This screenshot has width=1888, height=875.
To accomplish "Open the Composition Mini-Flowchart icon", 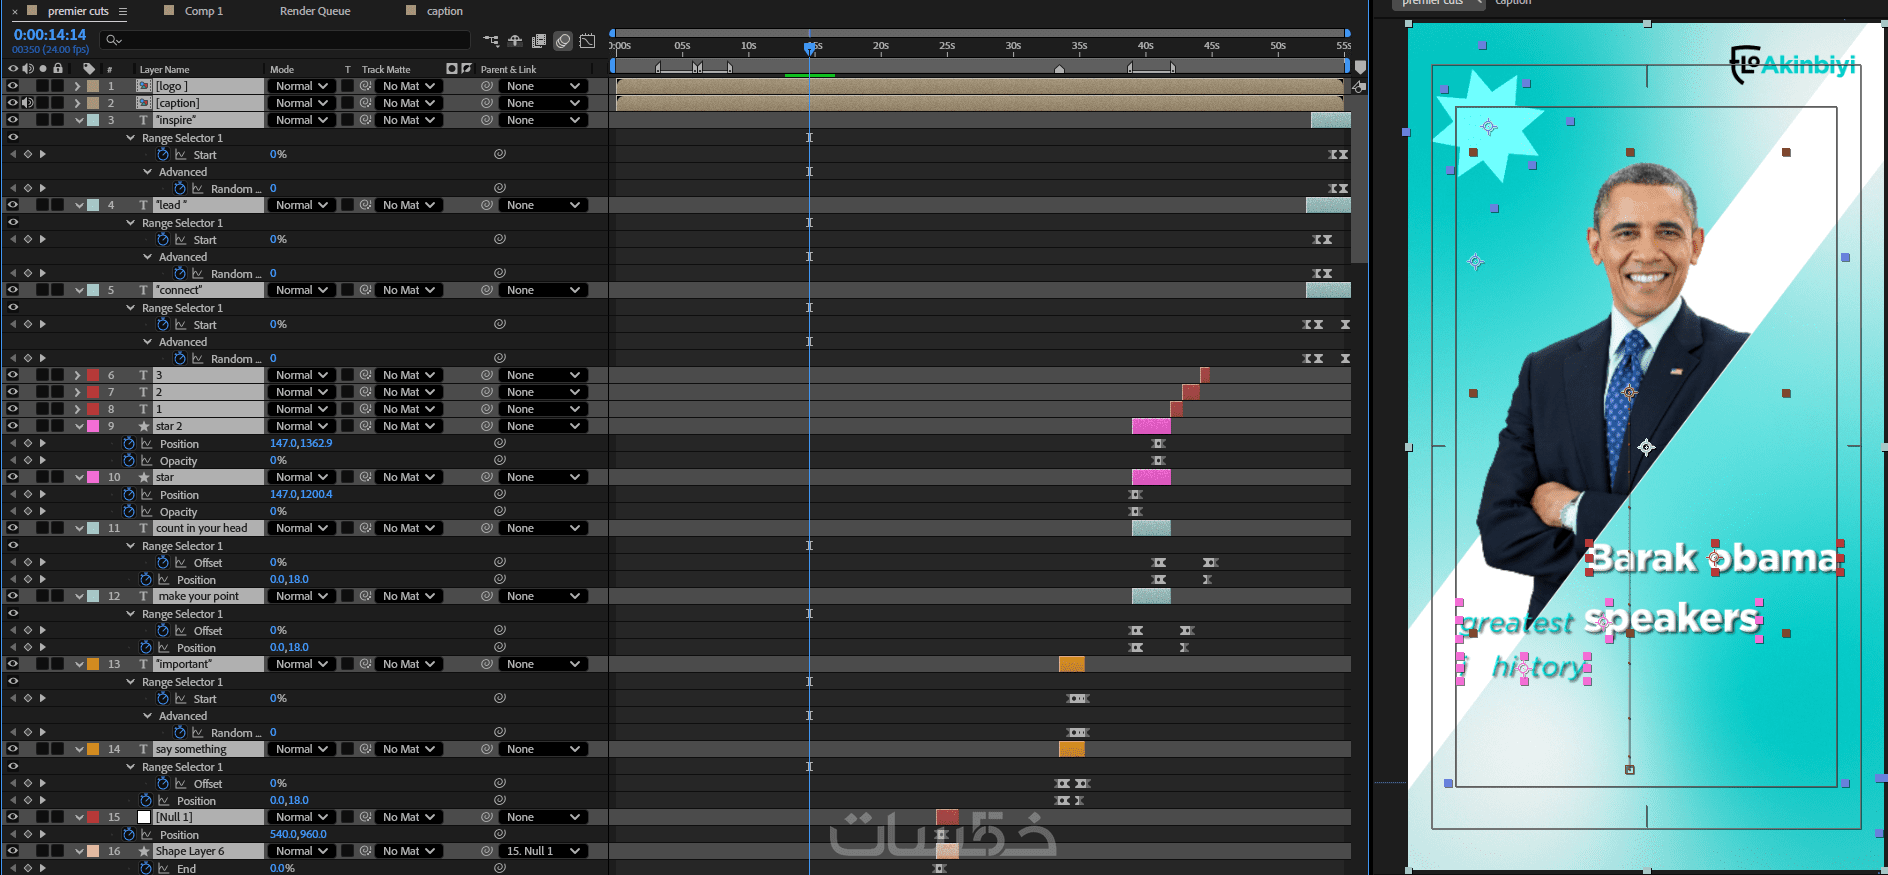I will tap(491, 41).
